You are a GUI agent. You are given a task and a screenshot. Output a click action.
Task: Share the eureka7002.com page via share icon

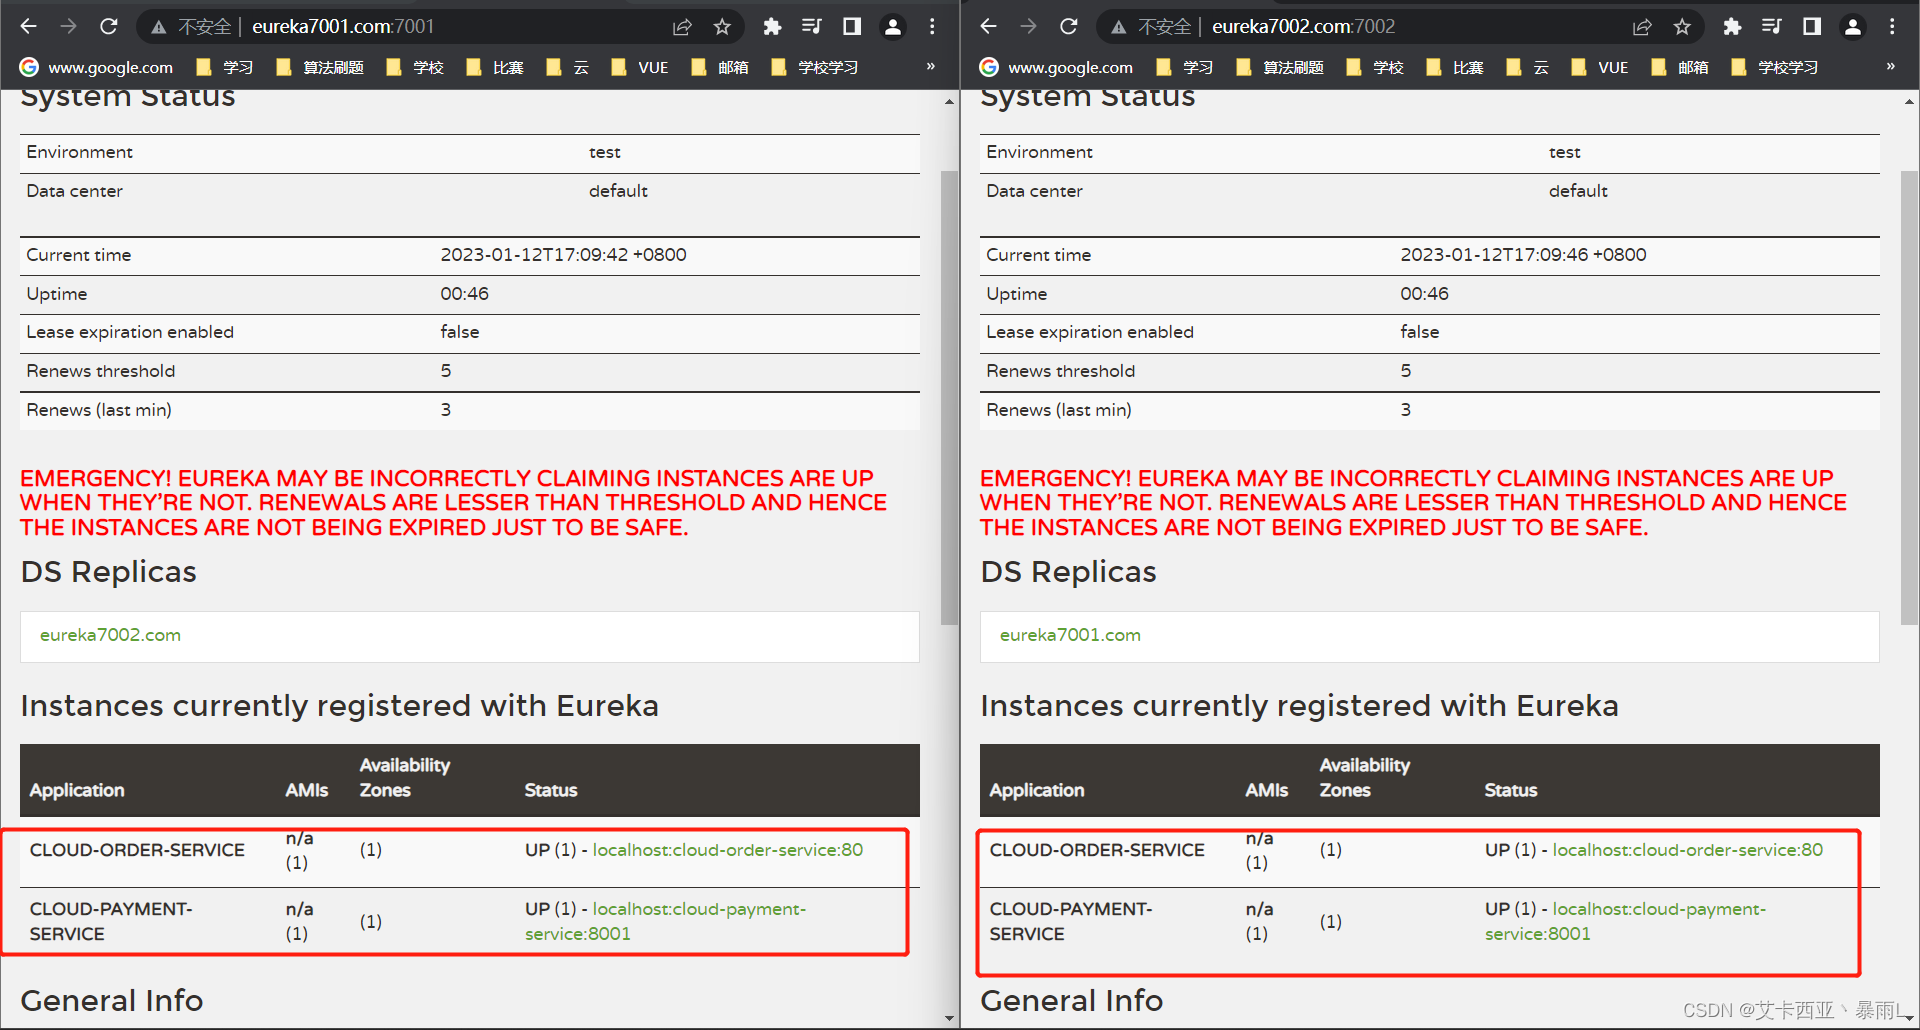(x=1642, y=27)
